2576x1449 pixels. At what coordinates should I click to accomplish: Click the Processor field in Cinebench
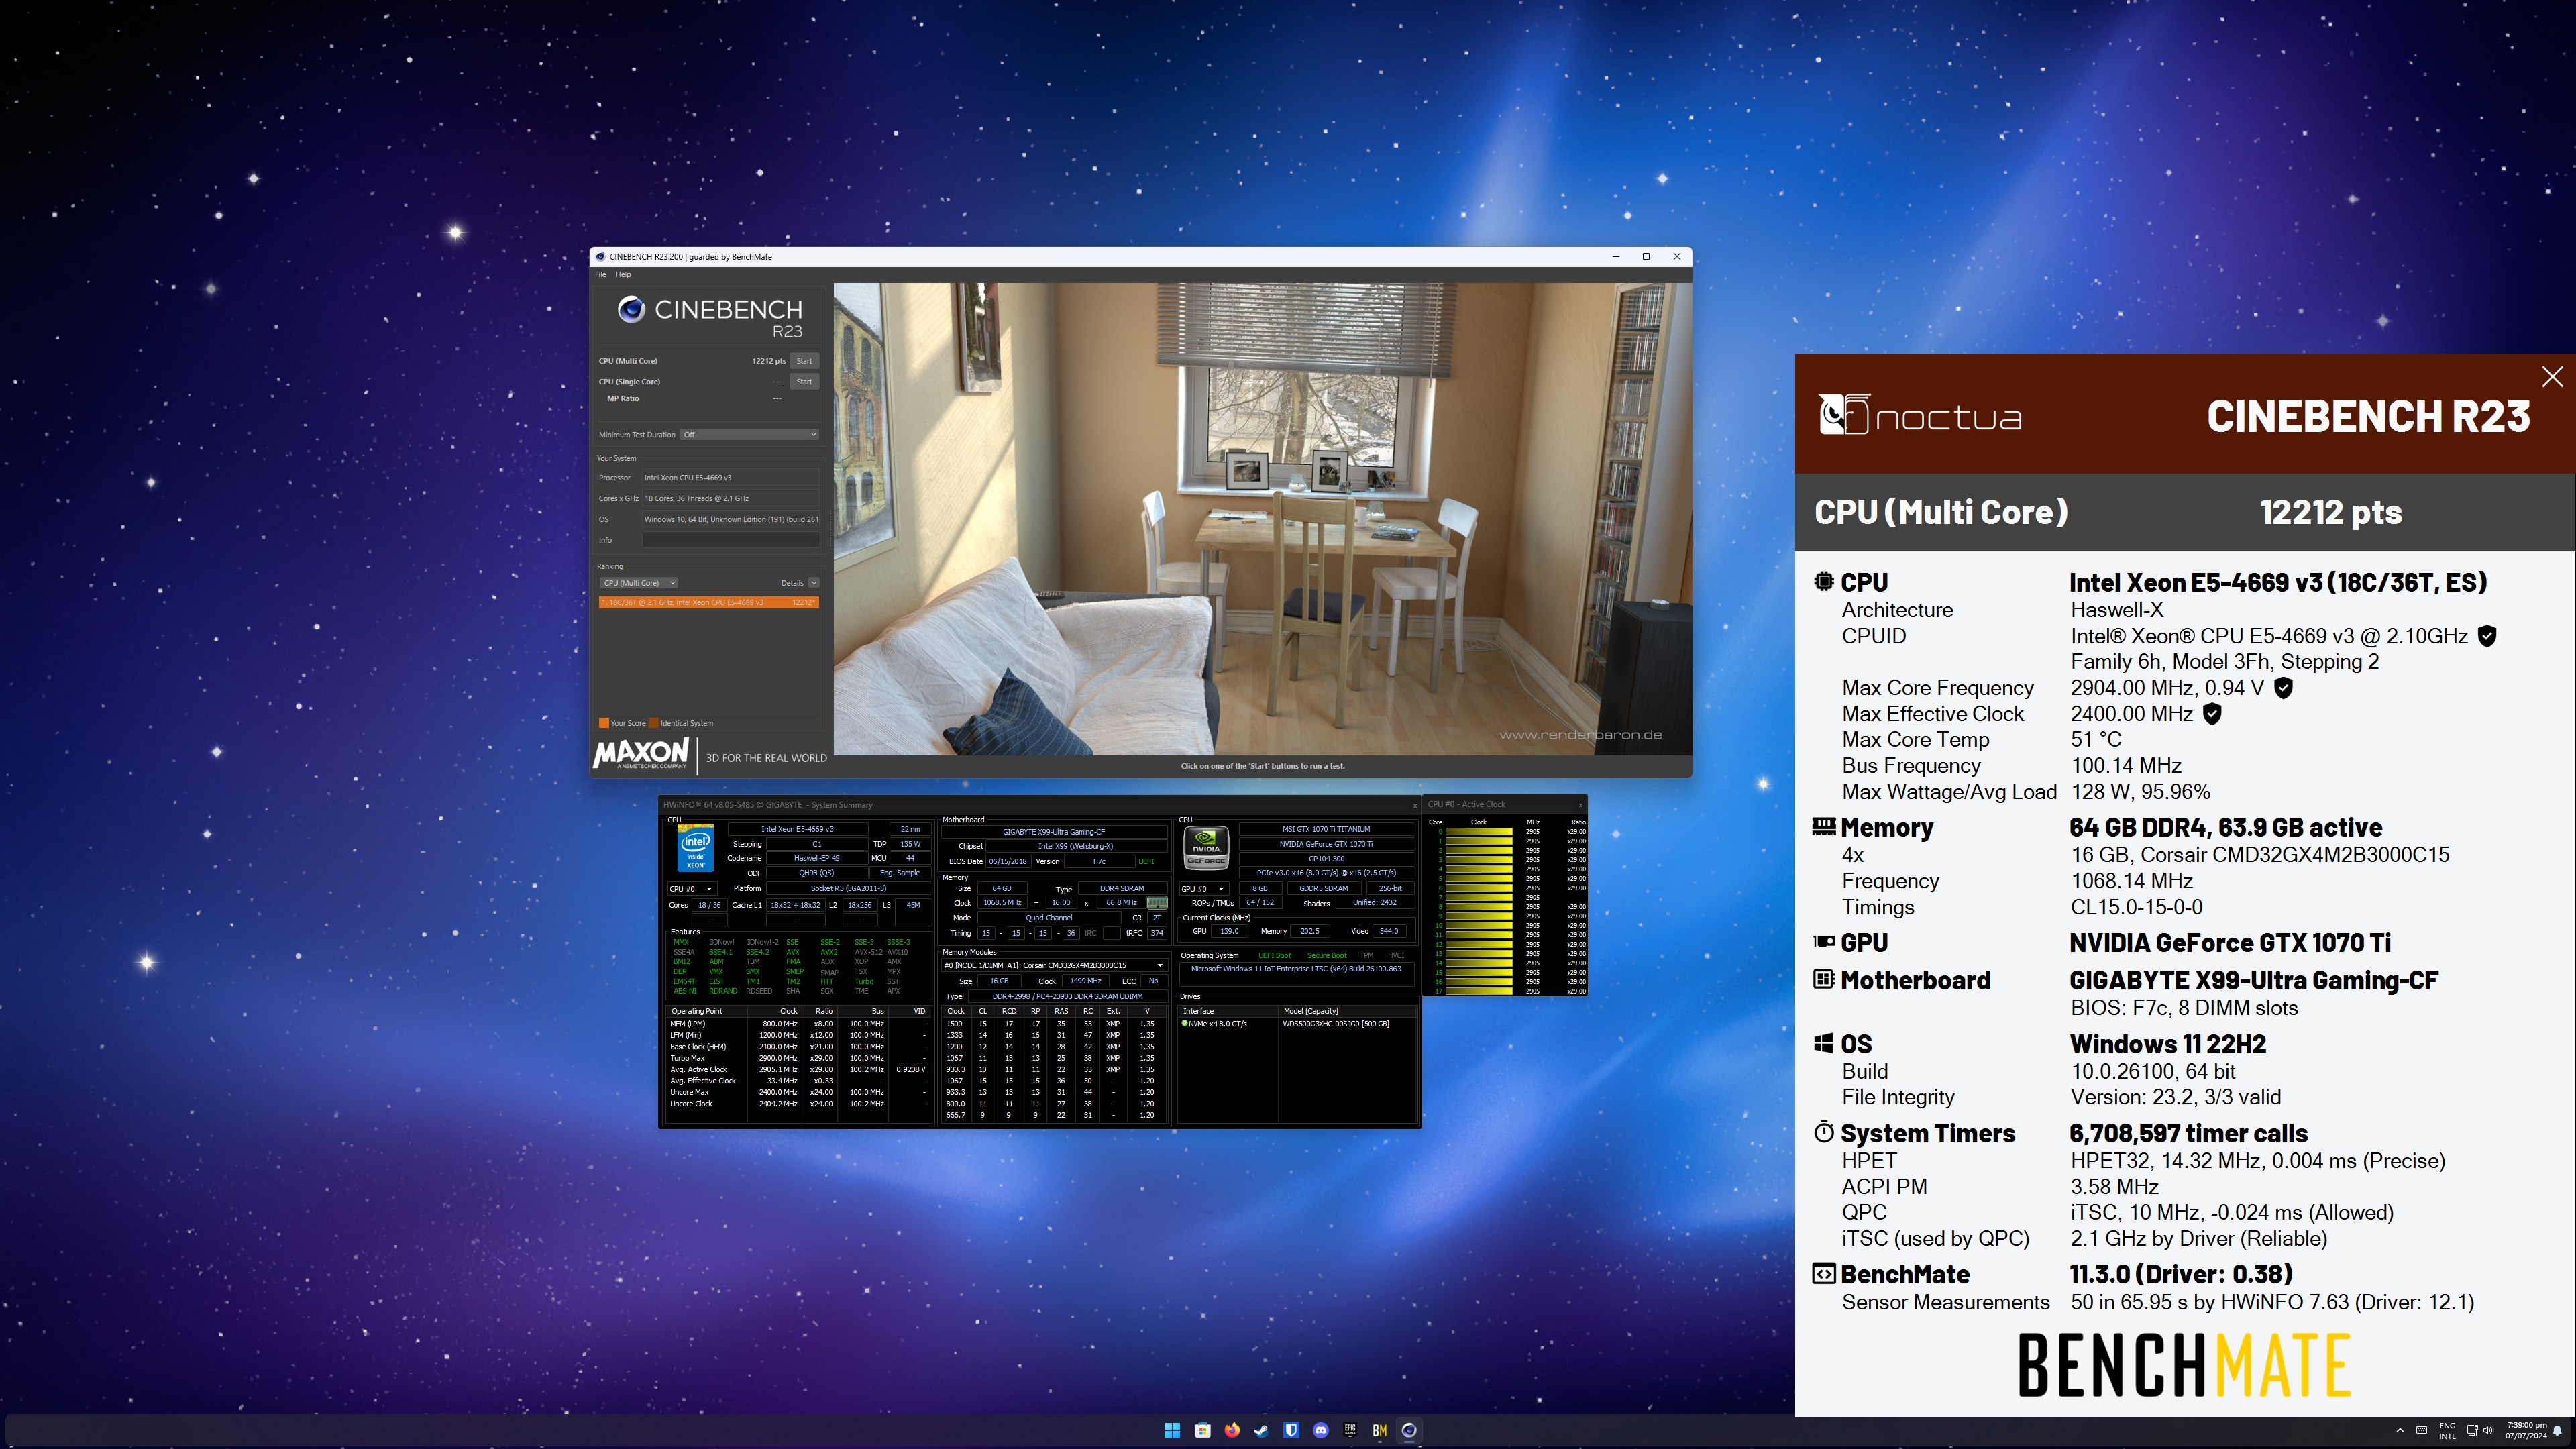click(730, 478)
